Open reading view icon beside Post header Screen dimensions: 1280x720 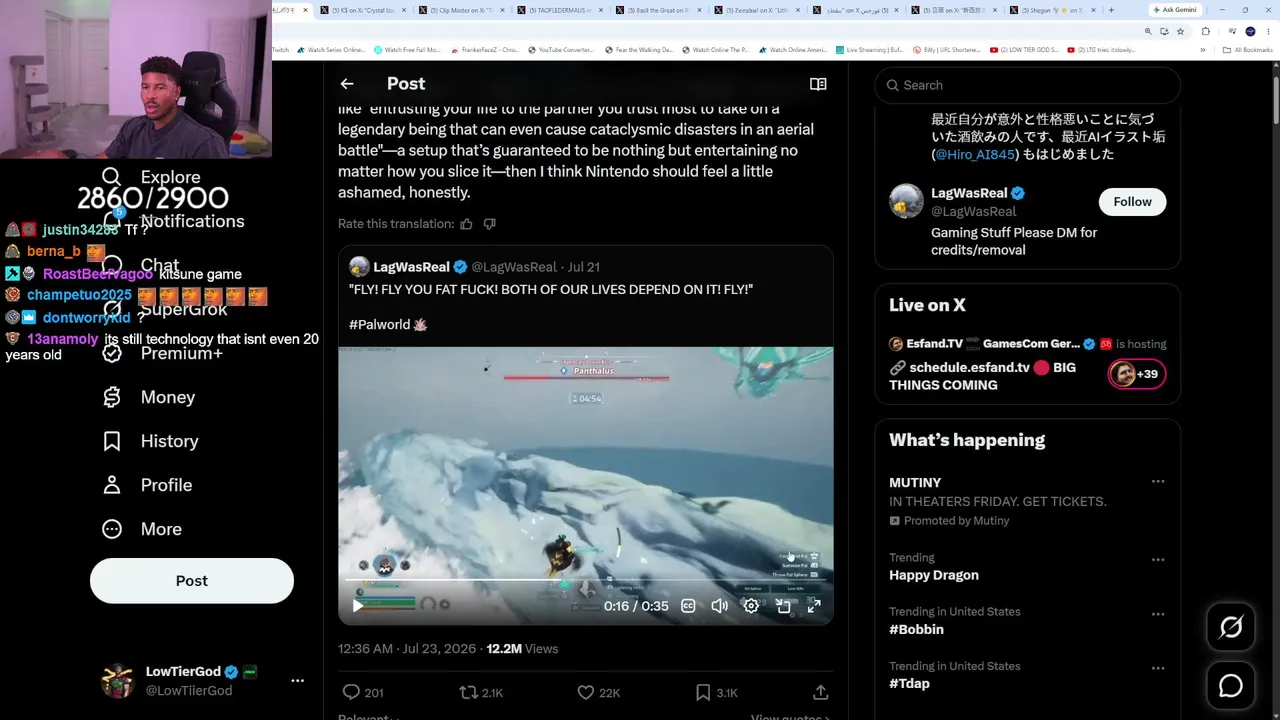[818, 84]
